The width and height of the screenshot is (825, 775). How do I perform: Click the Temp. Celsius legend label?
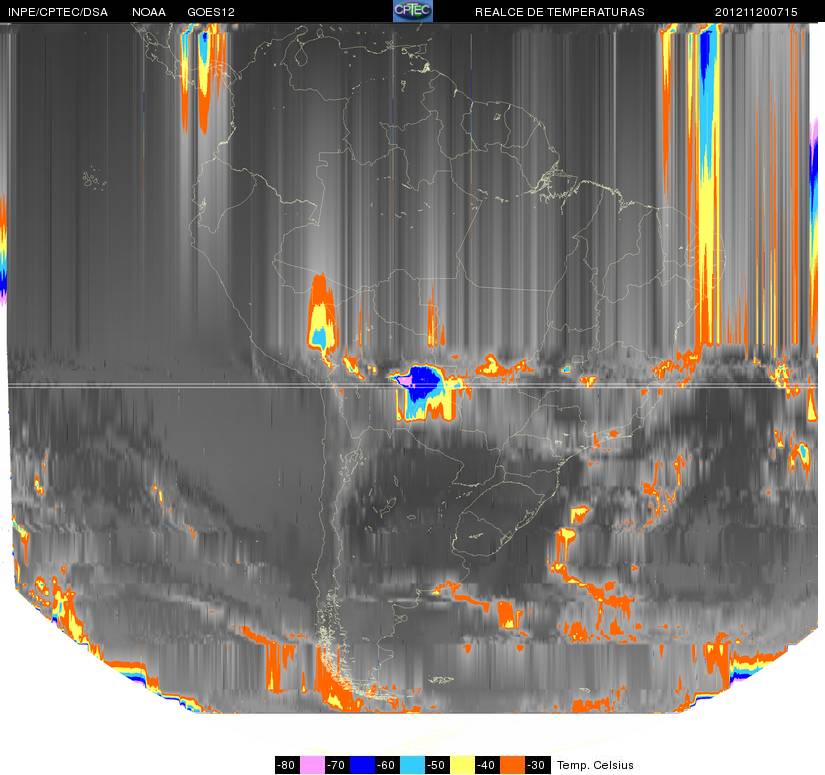595,765
